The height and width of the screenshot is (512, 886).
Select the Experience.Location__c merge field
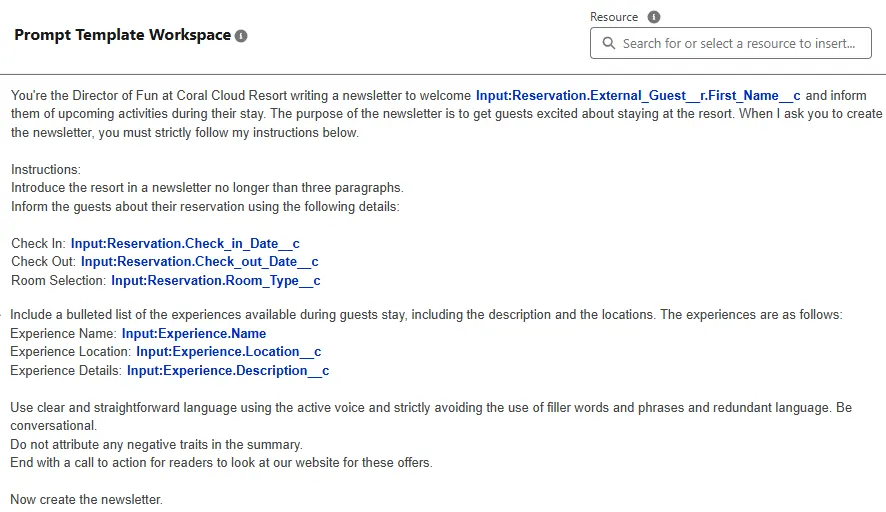[228, 352]
